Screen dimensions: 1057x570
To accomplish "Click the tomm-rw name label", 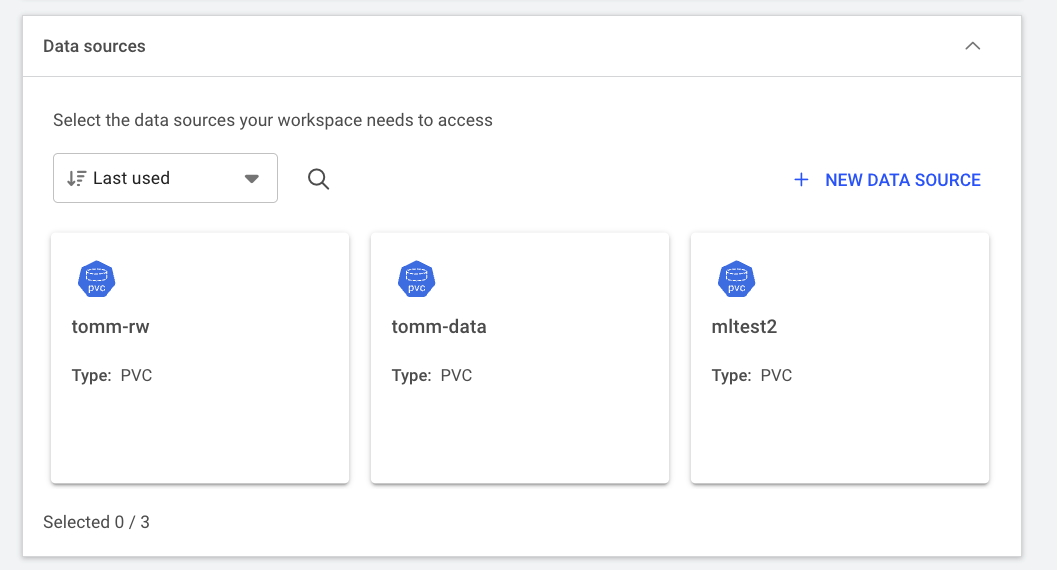I will pyautogui.click(x=110, y=327).
